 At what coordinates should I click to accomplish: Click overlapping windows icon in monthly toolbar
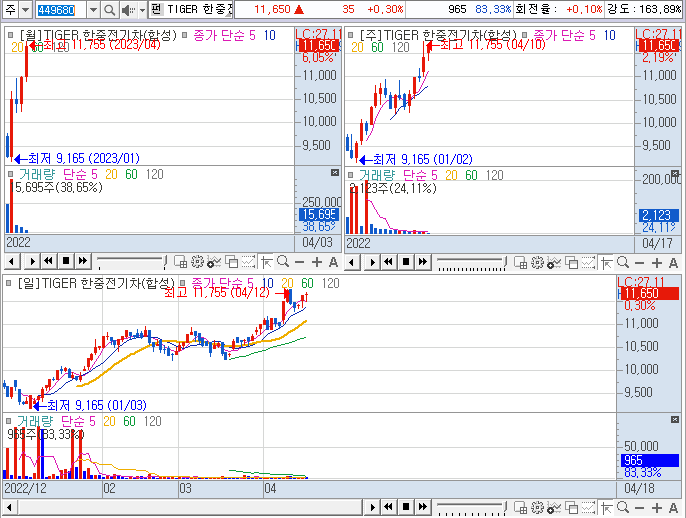click(x=231, y=262)
